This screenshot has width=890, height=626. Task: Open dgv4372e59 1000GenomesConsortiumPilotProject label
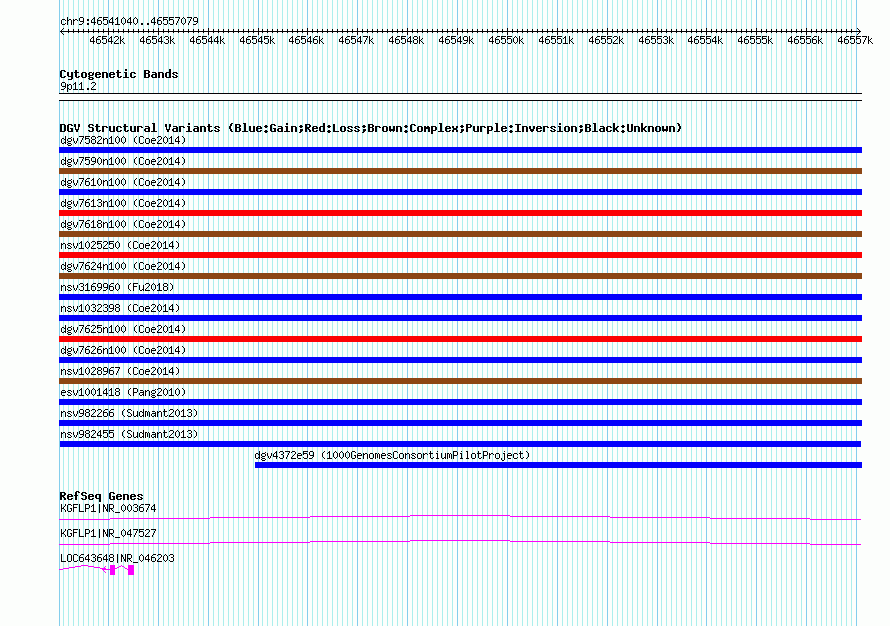[x=392, y=455]
